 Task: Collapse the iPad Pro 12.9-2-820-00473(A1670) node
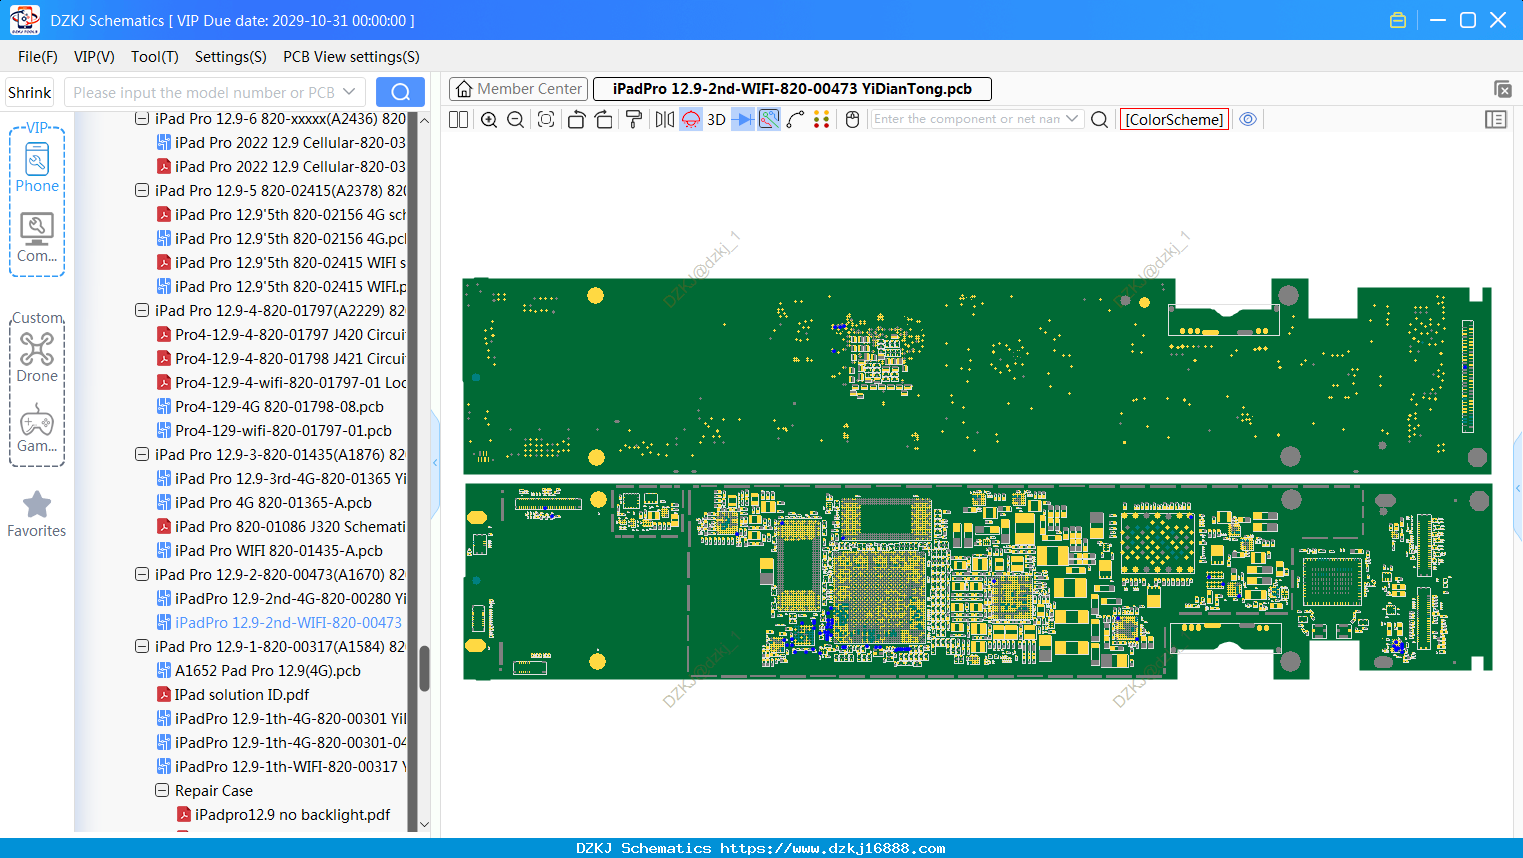coord(142,575)
